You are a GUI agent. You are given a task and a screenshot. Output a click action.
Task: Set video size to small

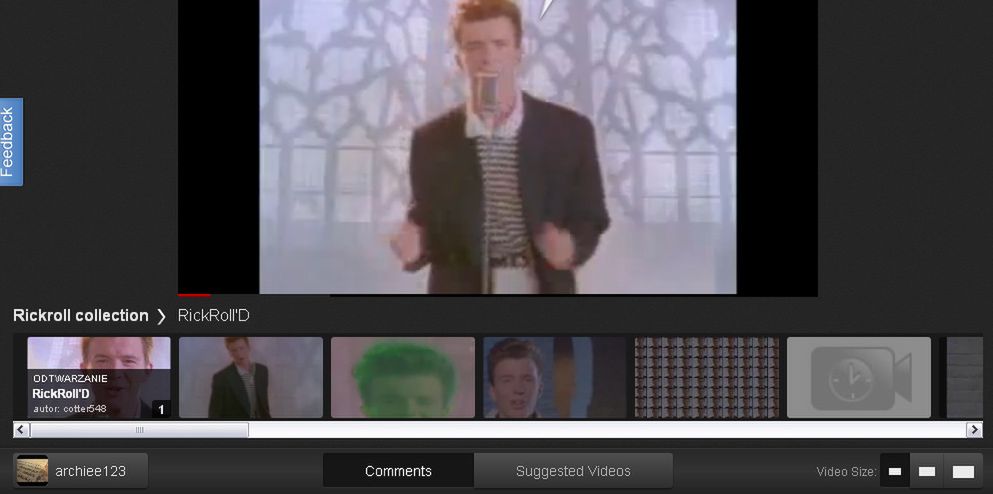[x=895, y=471]
